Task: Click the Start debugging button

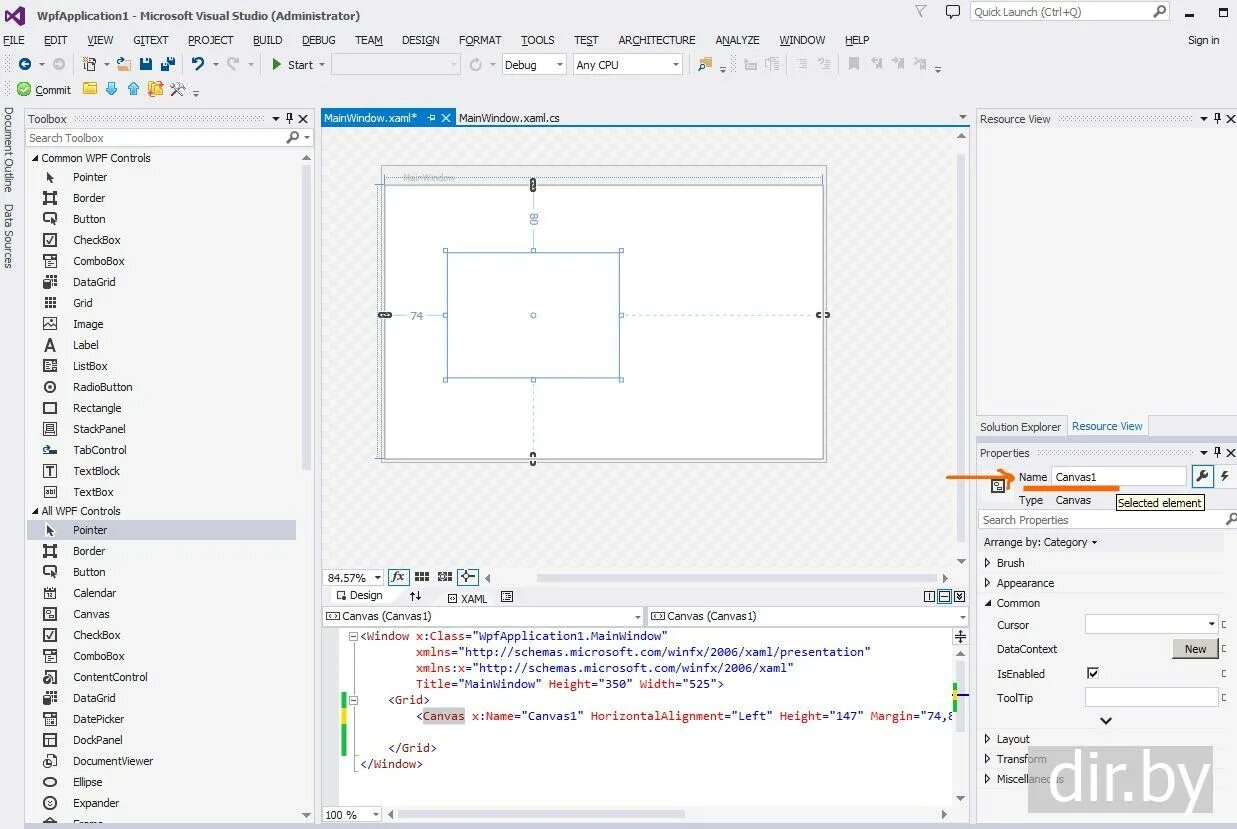Action: [292, 64]
